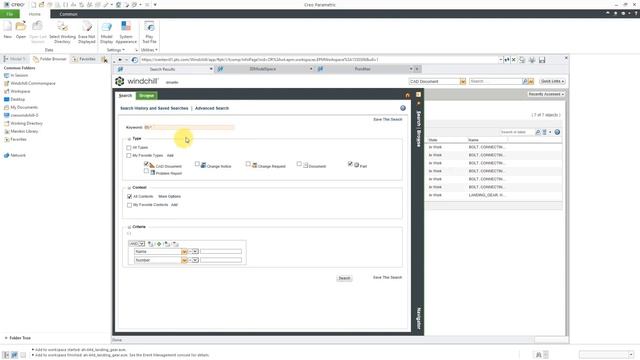Switch to the Folder Browser tab
Viewport: 640px width, 360px height.
[x=50, y=59]
